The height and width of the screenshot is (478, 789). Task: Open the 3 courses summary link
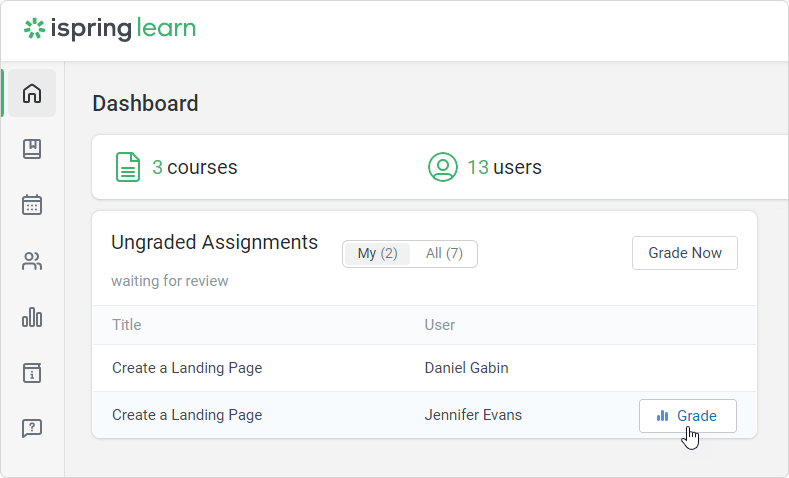click(194, 167)
